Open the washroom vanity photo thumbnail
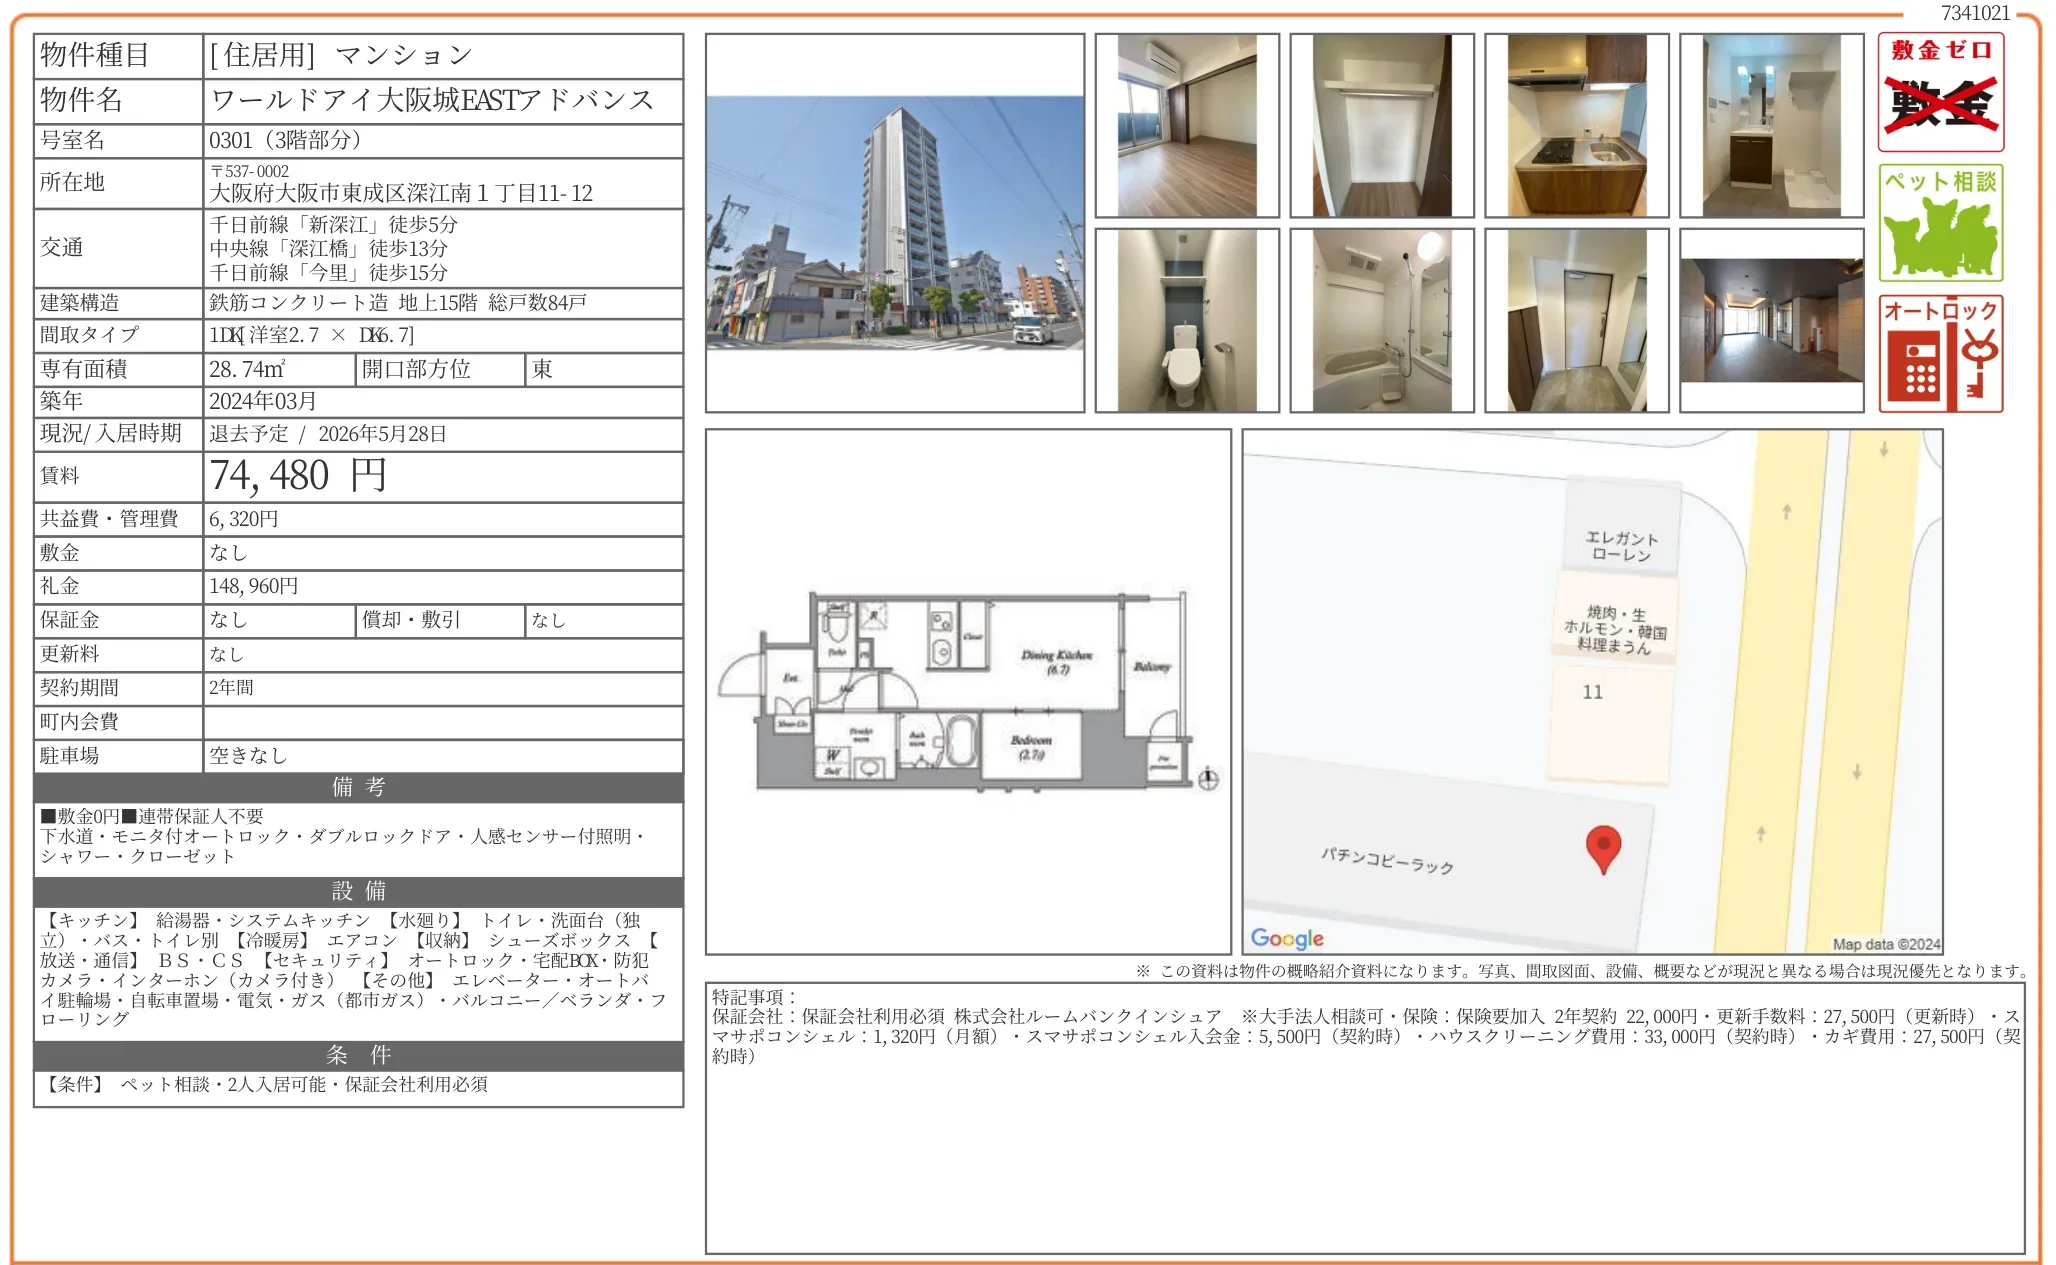The height and width of the screenshot is (1265, 2056). point(1771,125)
